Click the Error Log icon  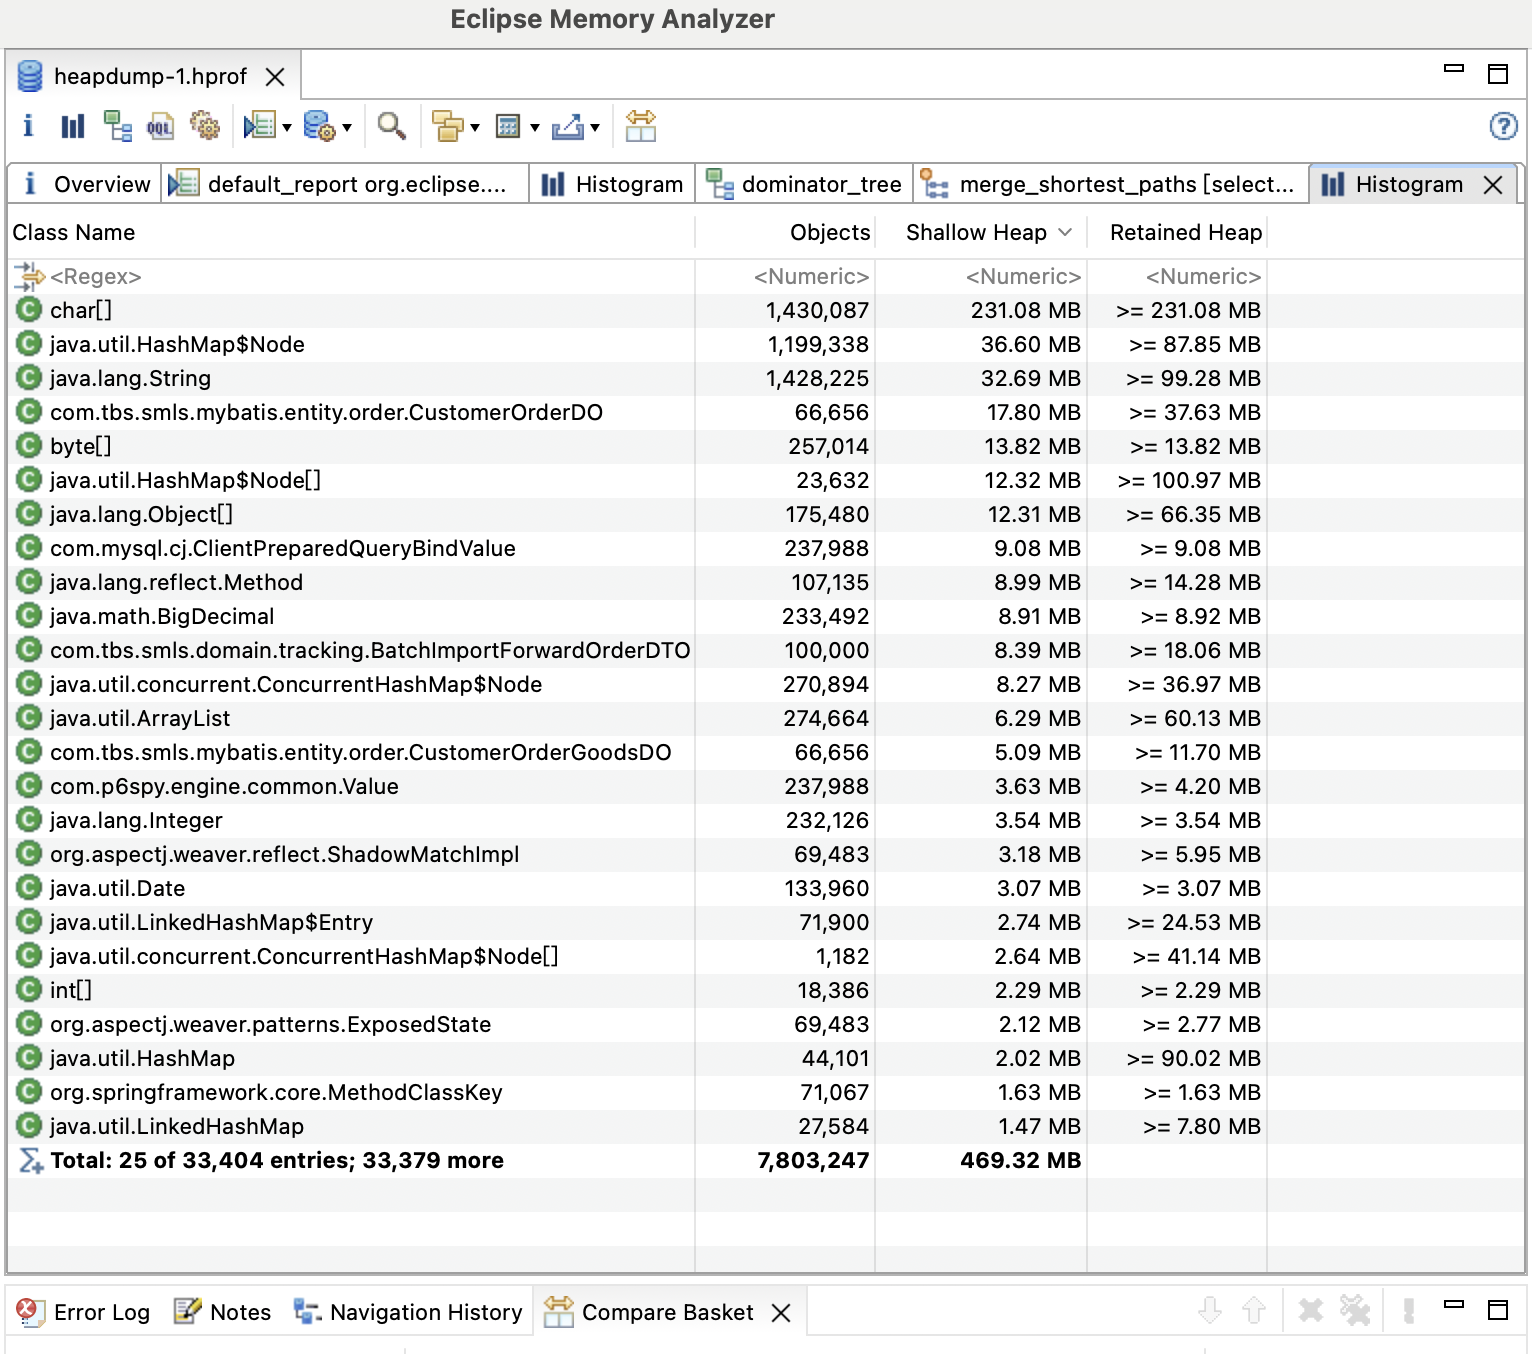tap(30, 1312)
